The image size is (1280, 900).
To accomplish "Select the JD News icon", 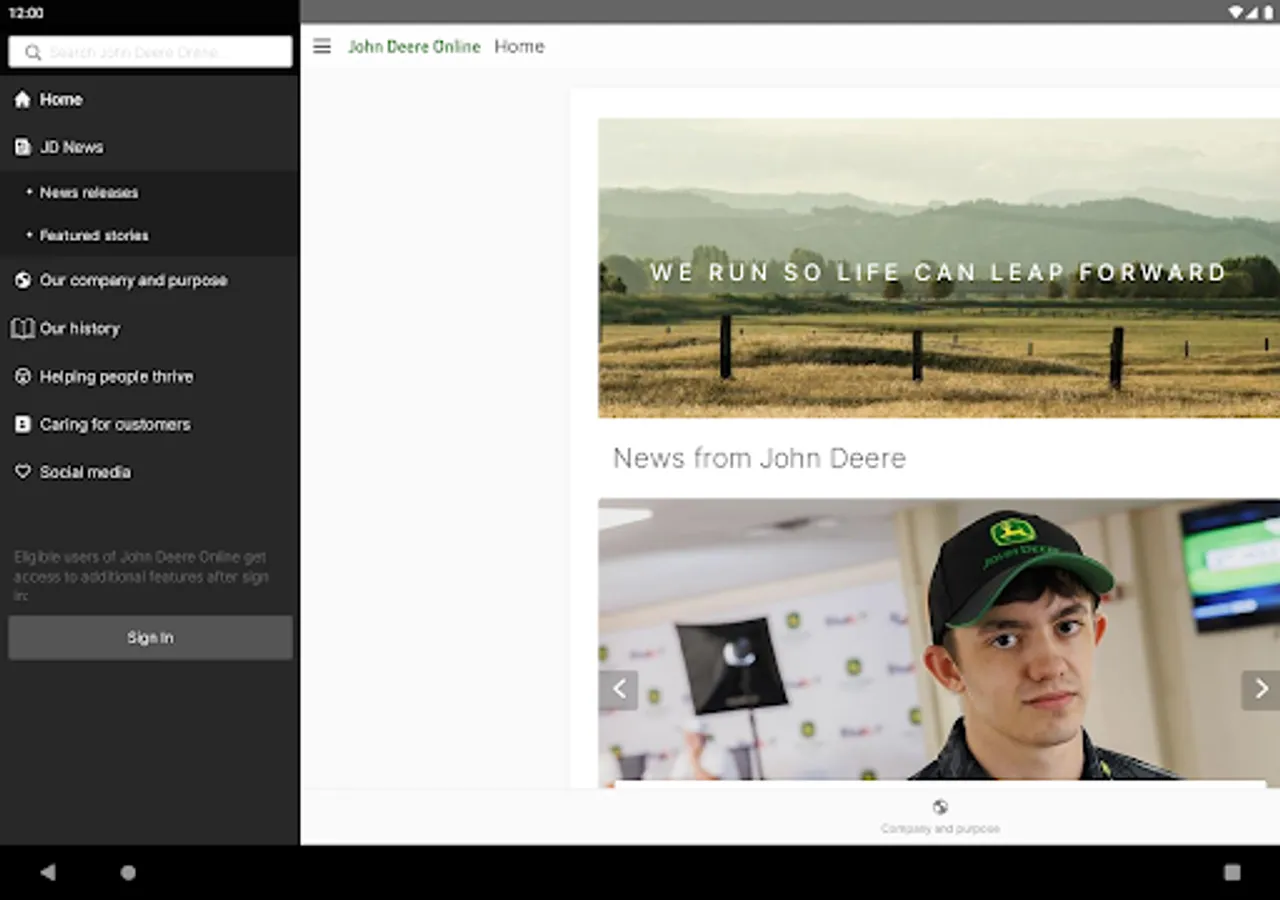I will pos(22,147).
